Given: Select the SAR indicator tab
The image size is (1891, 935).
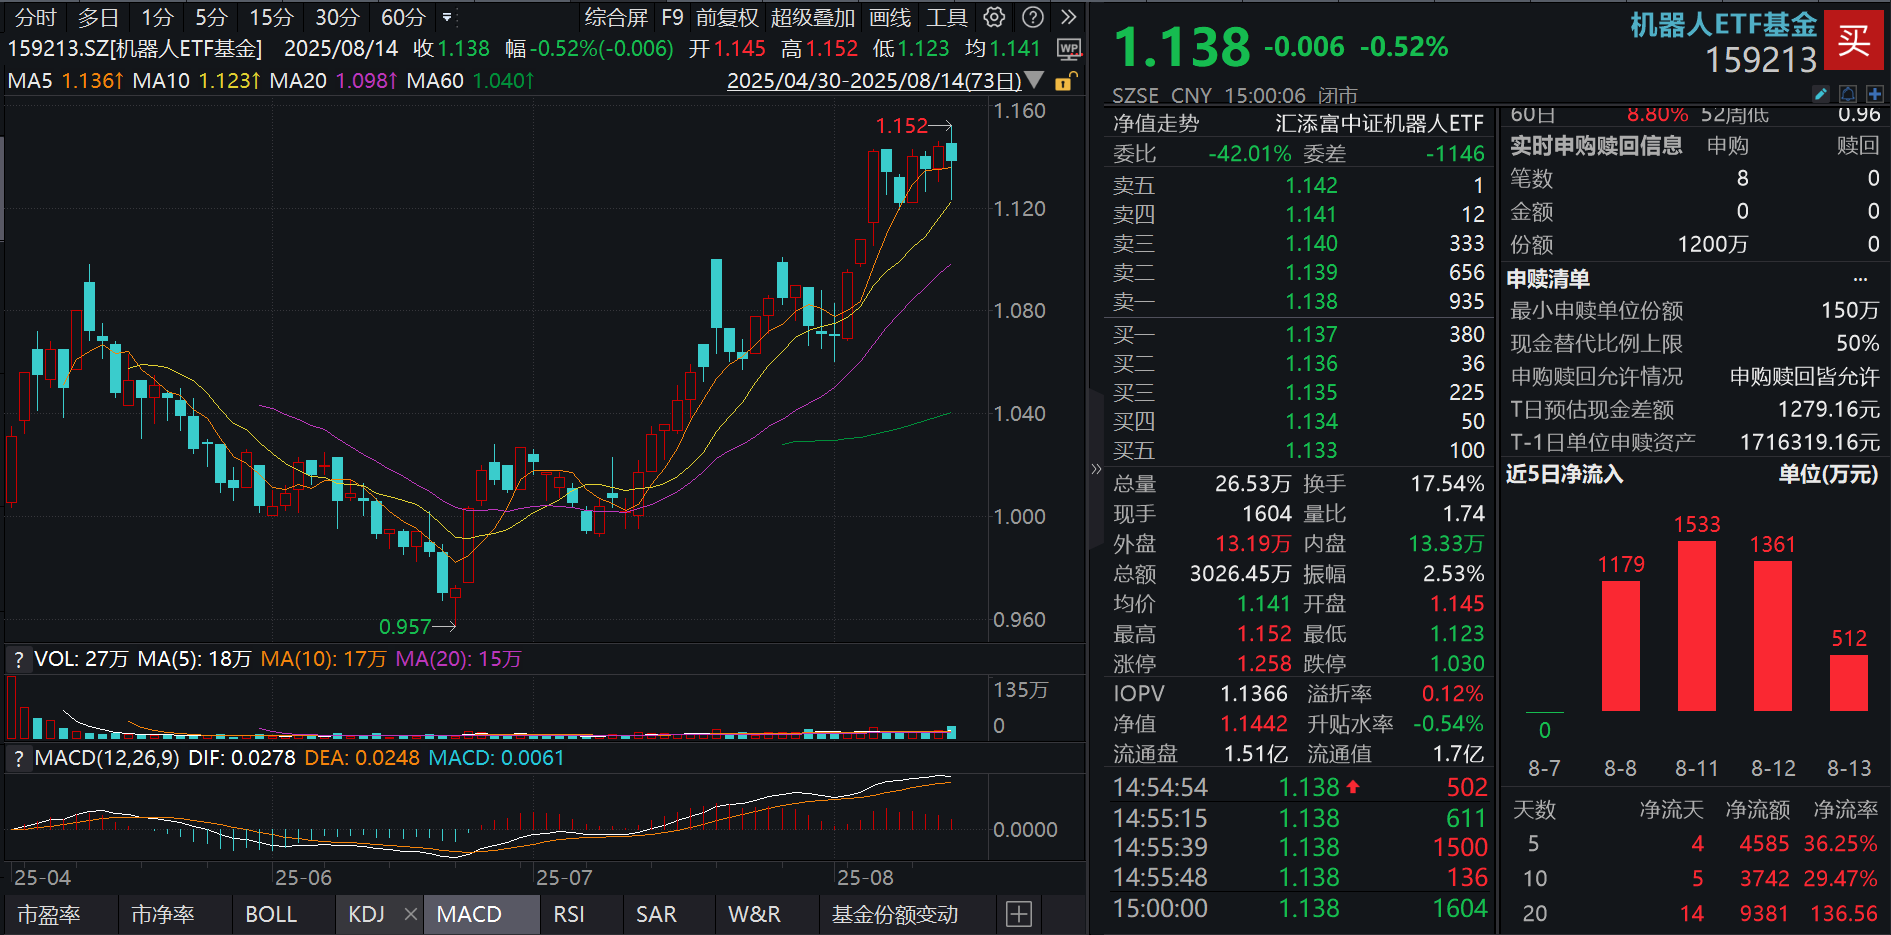Looking at the screenshot, I should [656, 914].
